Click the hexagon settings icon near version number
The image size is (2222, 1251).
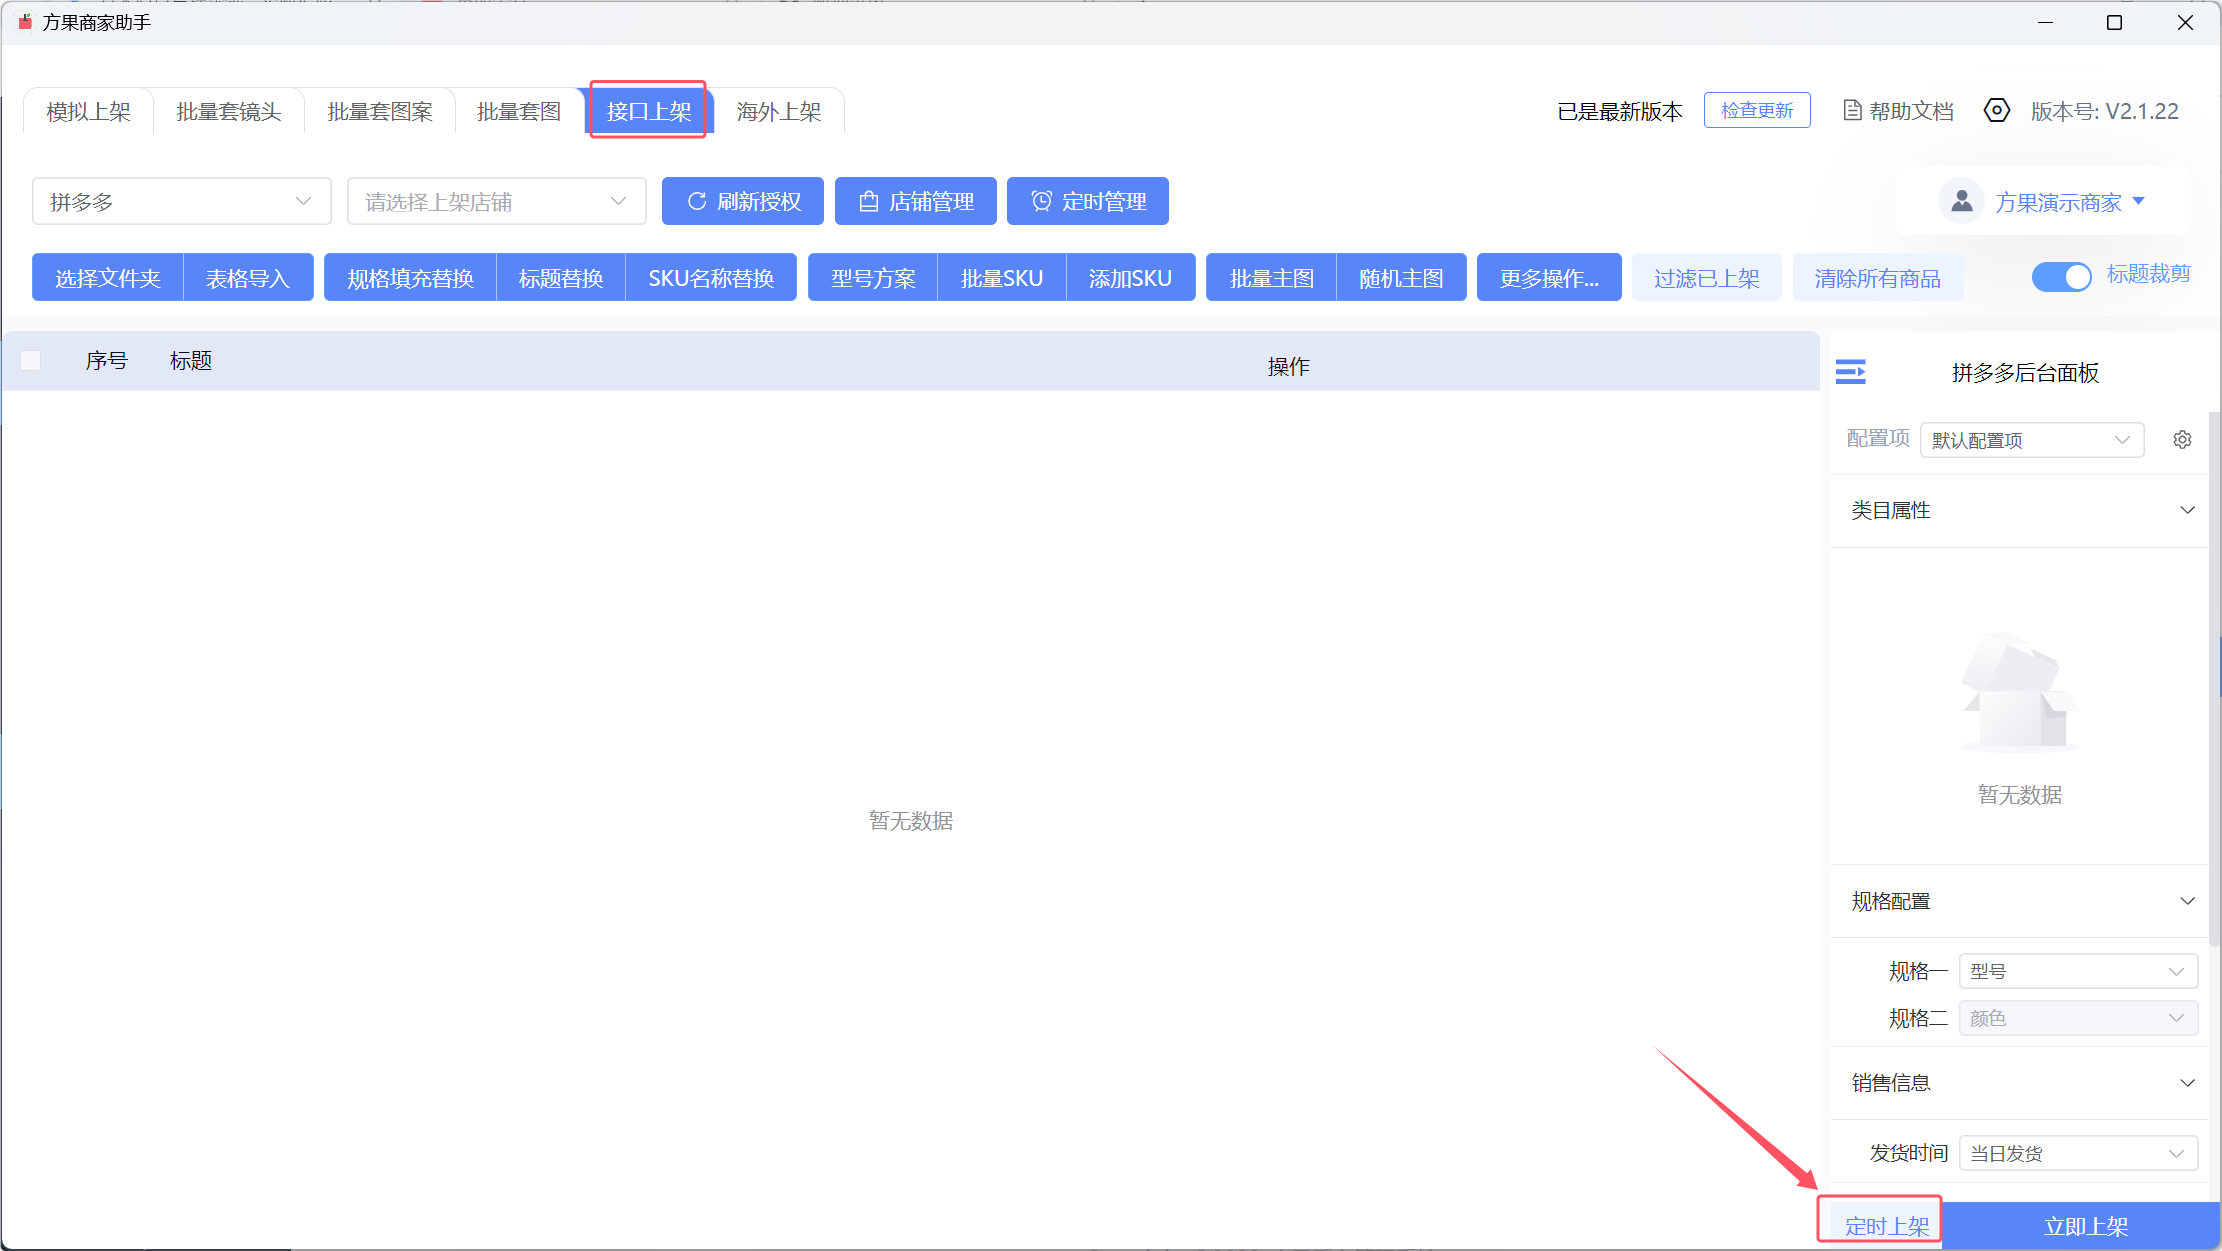(1996, 111)
